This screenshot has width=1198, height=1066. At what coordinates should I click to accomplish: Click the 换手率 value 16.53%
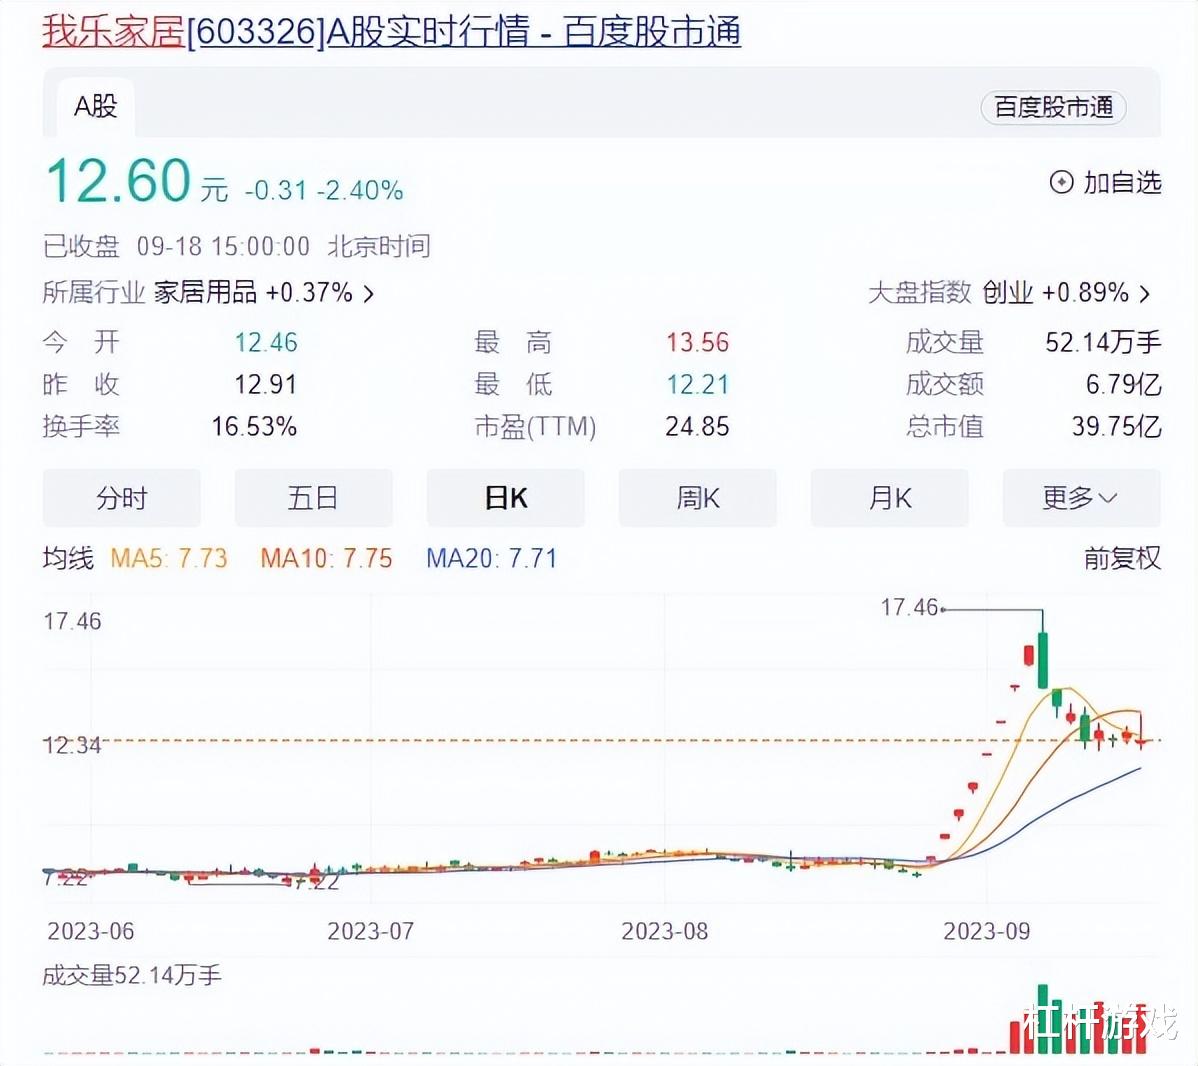pyautogui.click(x=254, y=426)
